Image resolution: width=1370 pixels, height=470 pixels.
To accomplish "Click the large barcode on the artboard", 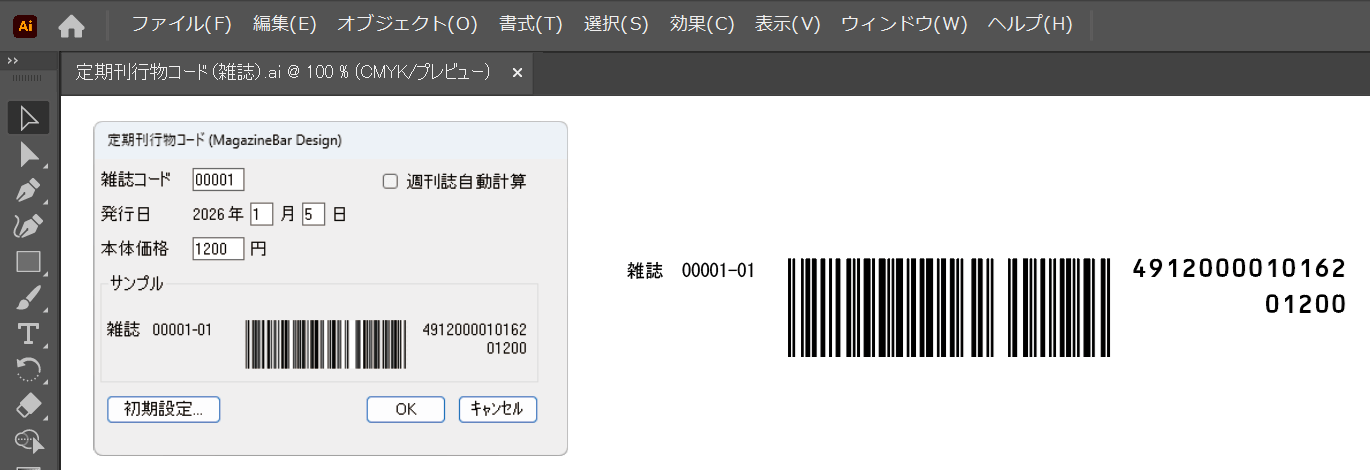I will coord(949,307).
